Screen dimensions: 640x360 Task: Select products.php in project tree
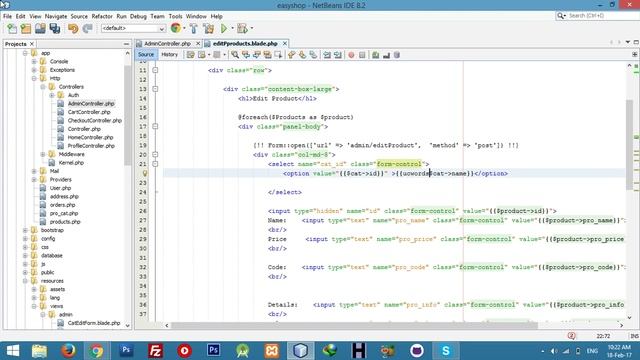pyautogui.click(x=65, y=222)
